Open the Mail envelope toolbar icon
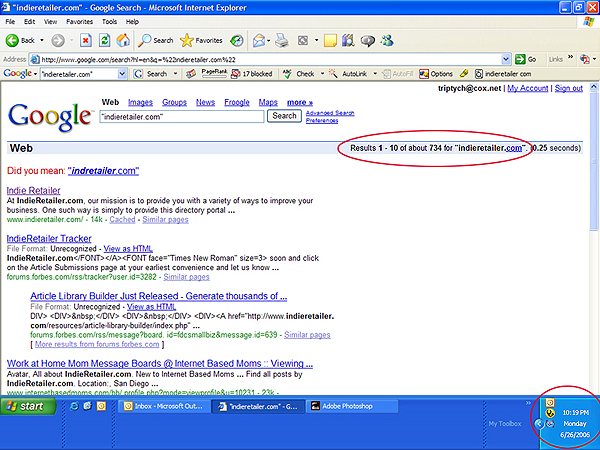This screenshot has height=450, width=600. pyautogui.click(x=259, y=41)
